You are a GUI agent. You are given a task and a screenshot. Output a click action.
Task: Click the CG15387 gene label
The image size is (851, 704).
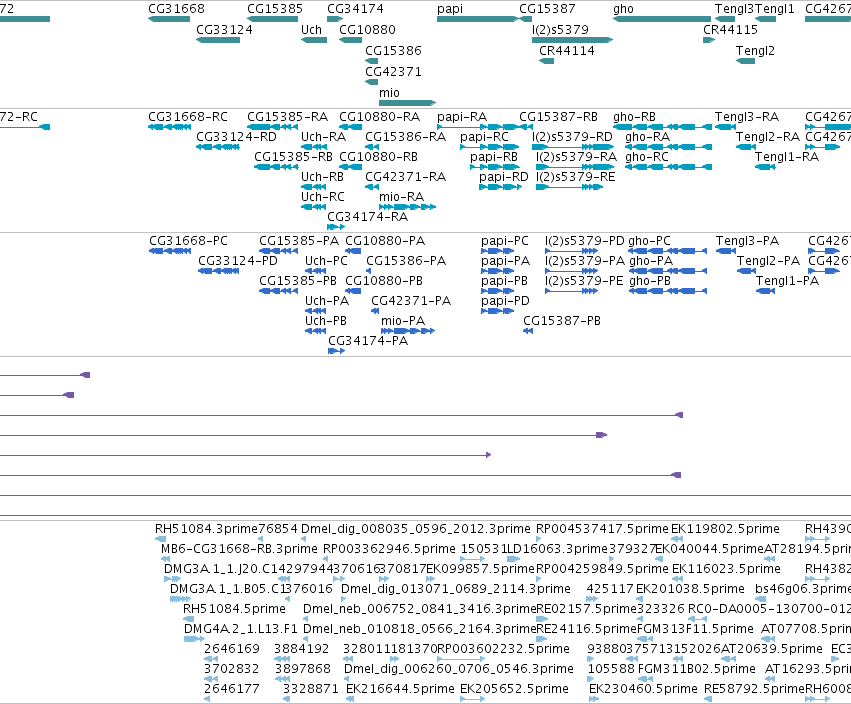(547, 9)
